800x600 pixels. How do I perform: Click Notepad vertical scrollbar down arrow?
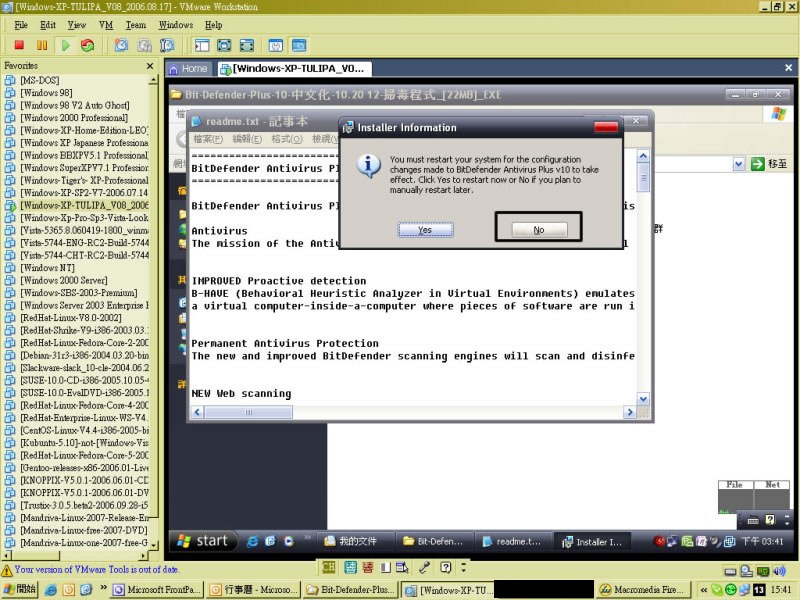[x=643, y=399]
